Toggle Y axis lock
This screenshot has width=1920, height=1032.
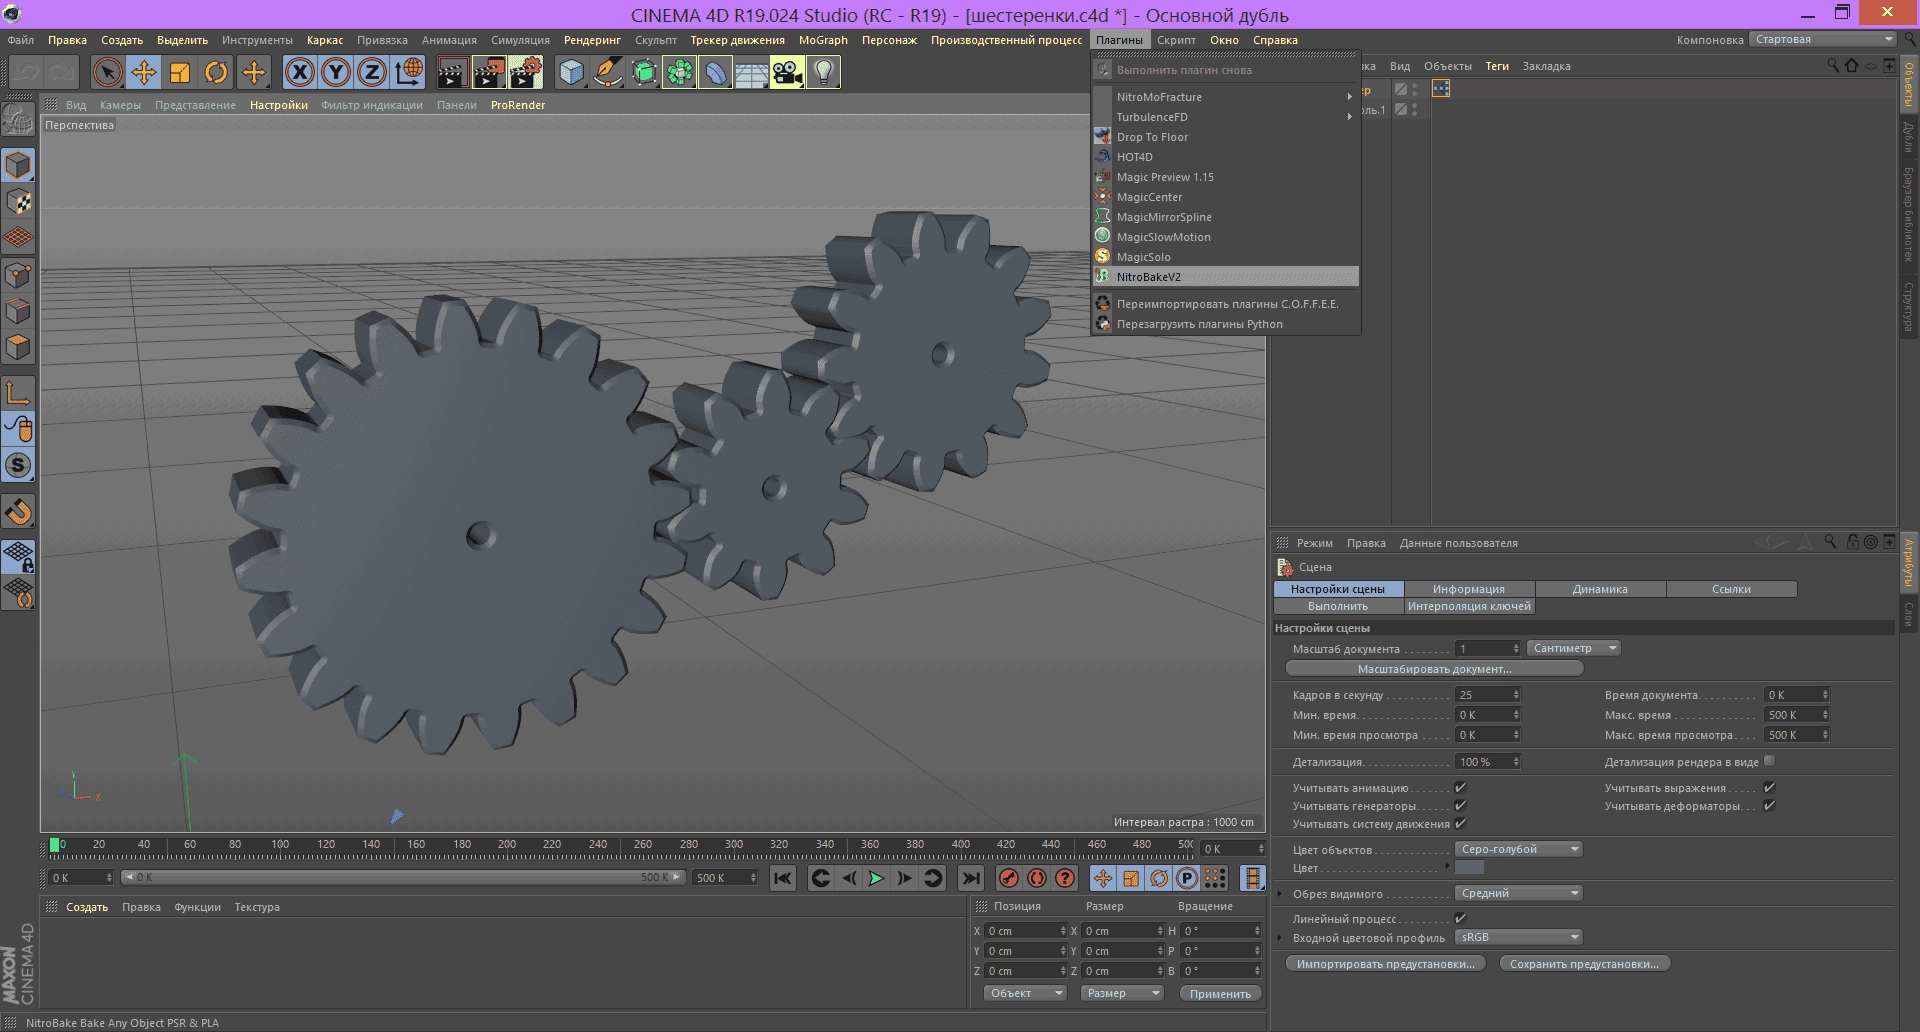(x=336, y=72)
